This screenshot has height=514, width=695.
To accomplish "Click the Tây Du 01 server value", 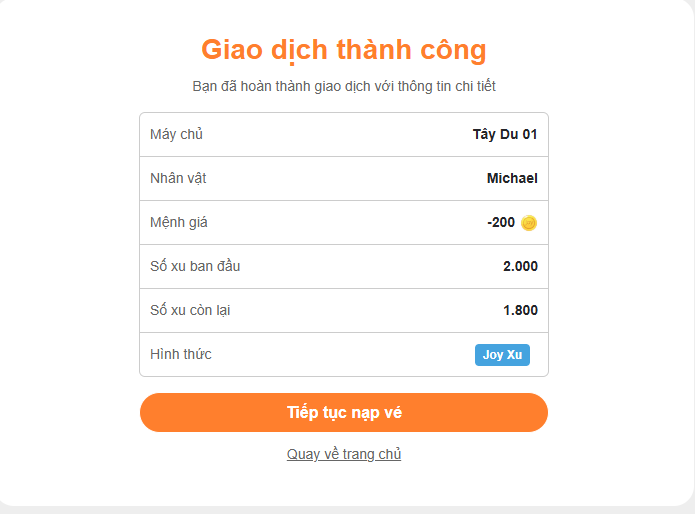I will click(x=505, y=135).
